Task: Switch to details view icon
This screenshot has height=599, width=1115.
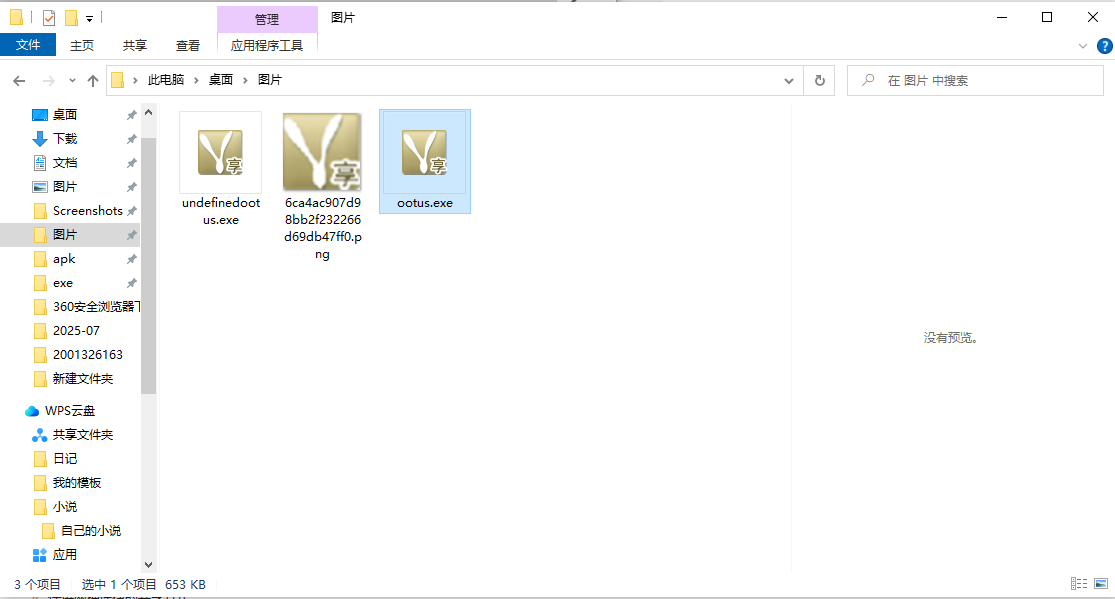Action: click(1079, 584)
